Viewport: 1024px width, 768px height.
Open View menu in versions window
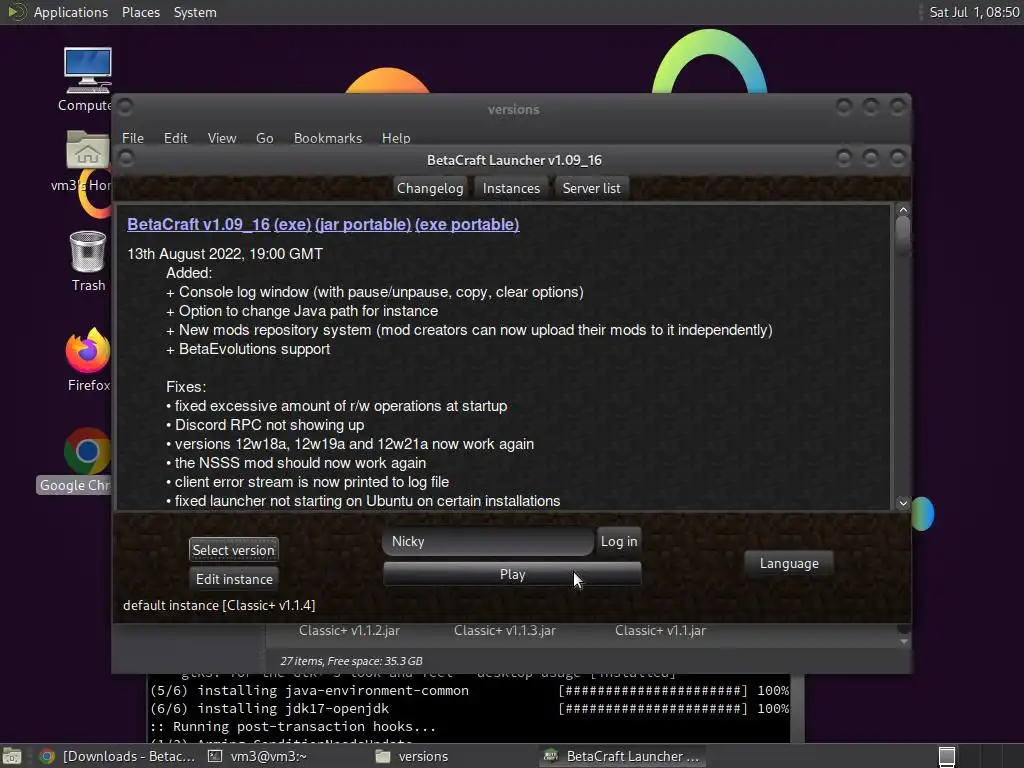tap(221, 138)
